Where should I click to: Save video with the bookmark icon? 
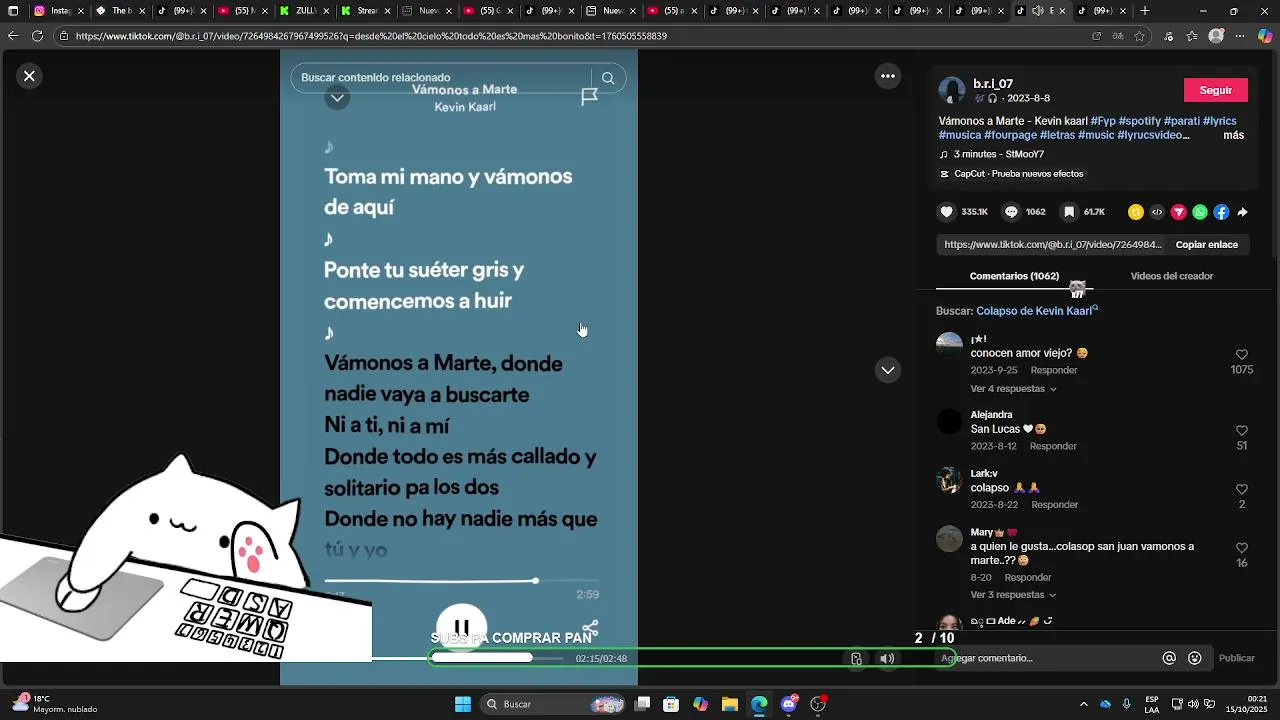(1069, 212)
